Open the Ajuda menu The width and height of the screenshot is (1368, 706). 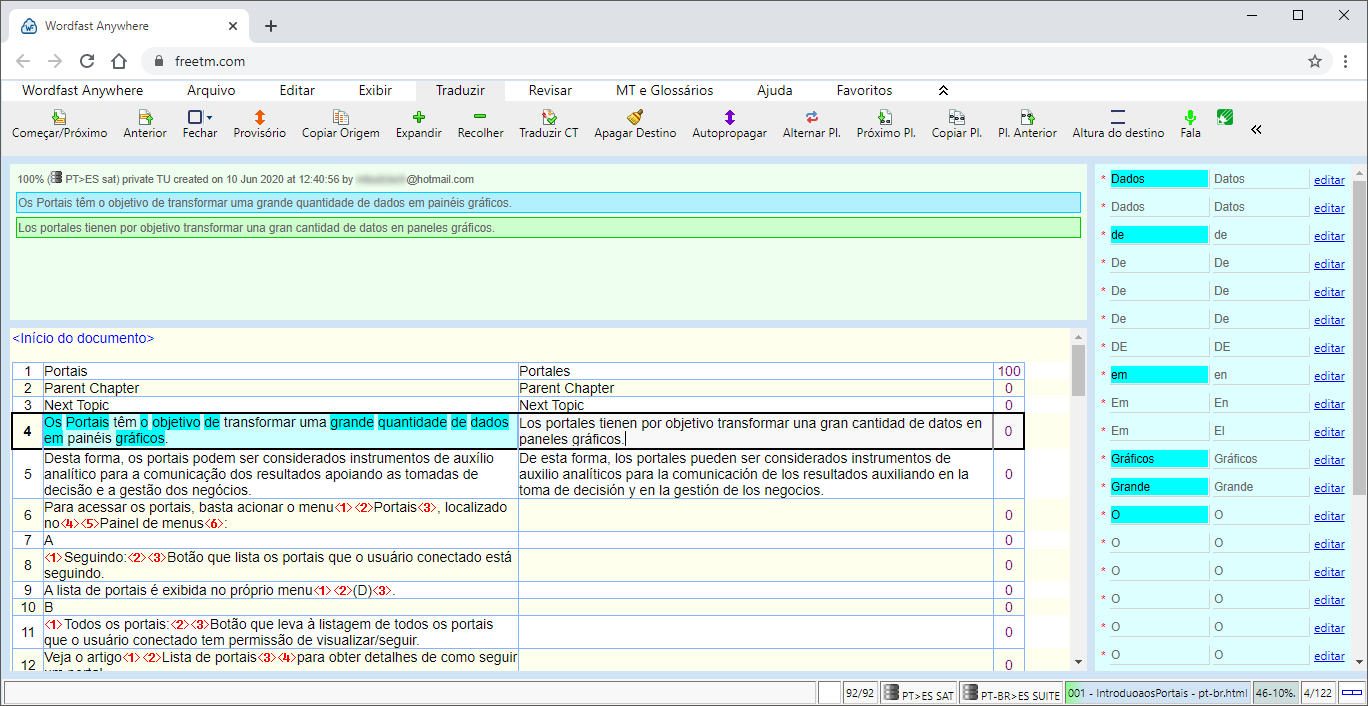(x=775, y=90)
